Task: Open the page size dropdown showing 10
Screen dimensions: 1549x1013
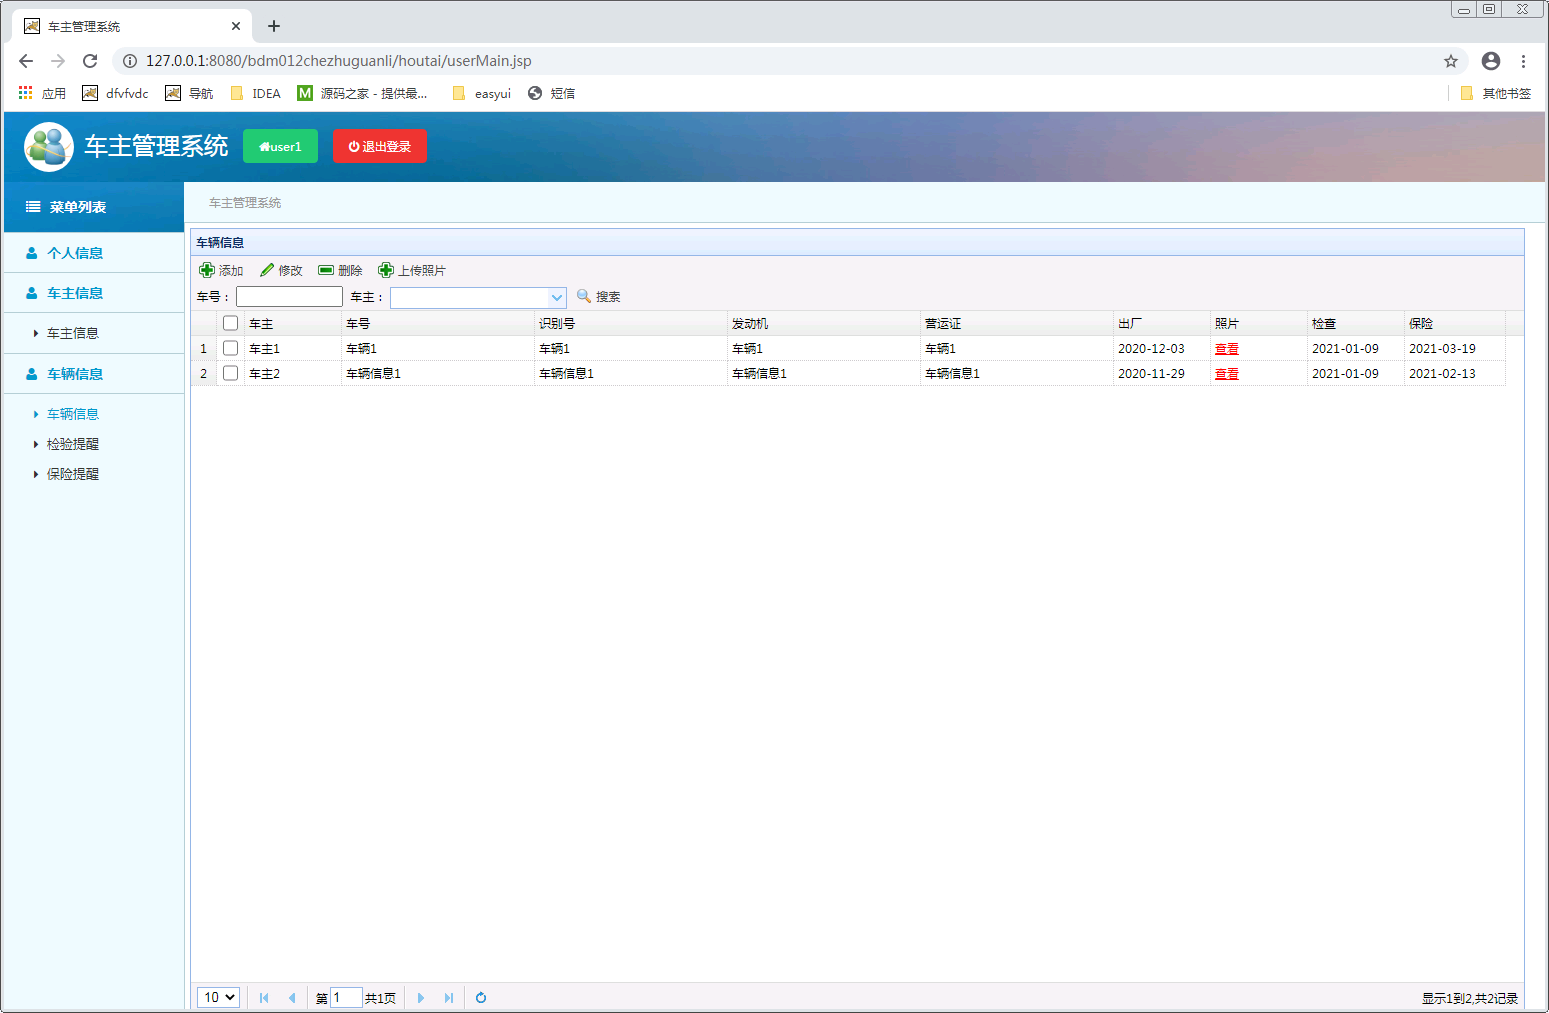Action: coord(218,997)
